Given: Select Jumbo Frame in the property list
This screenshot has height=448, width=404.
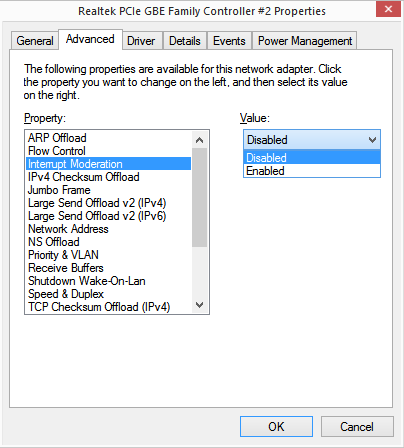Looking at the screenshot, I should [108, 190].
